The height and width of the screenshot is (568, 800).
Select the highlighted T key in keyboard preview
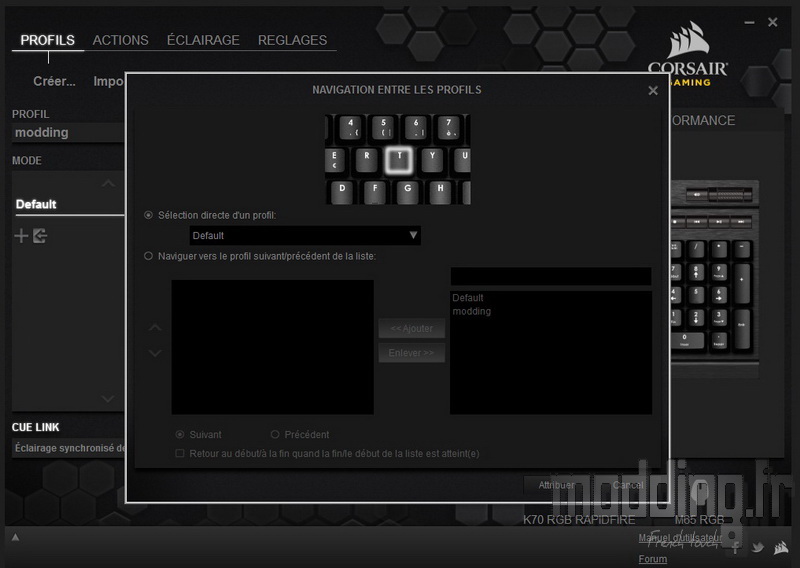[x=399, y=160]
